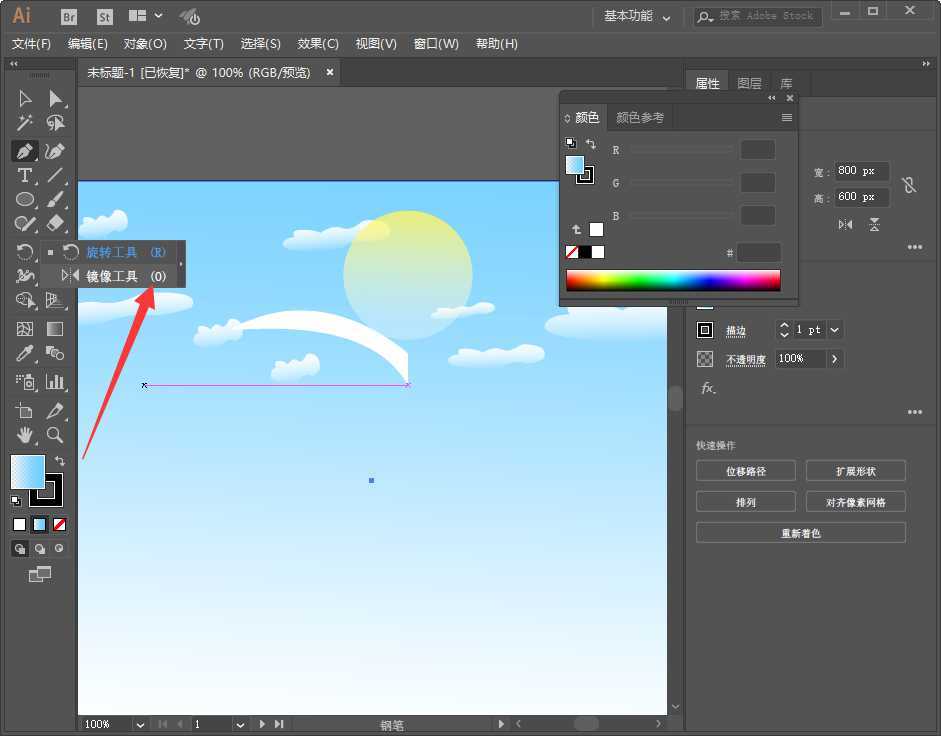
Task: Activate the Zoom tool
Action: (x=55, y=435)
